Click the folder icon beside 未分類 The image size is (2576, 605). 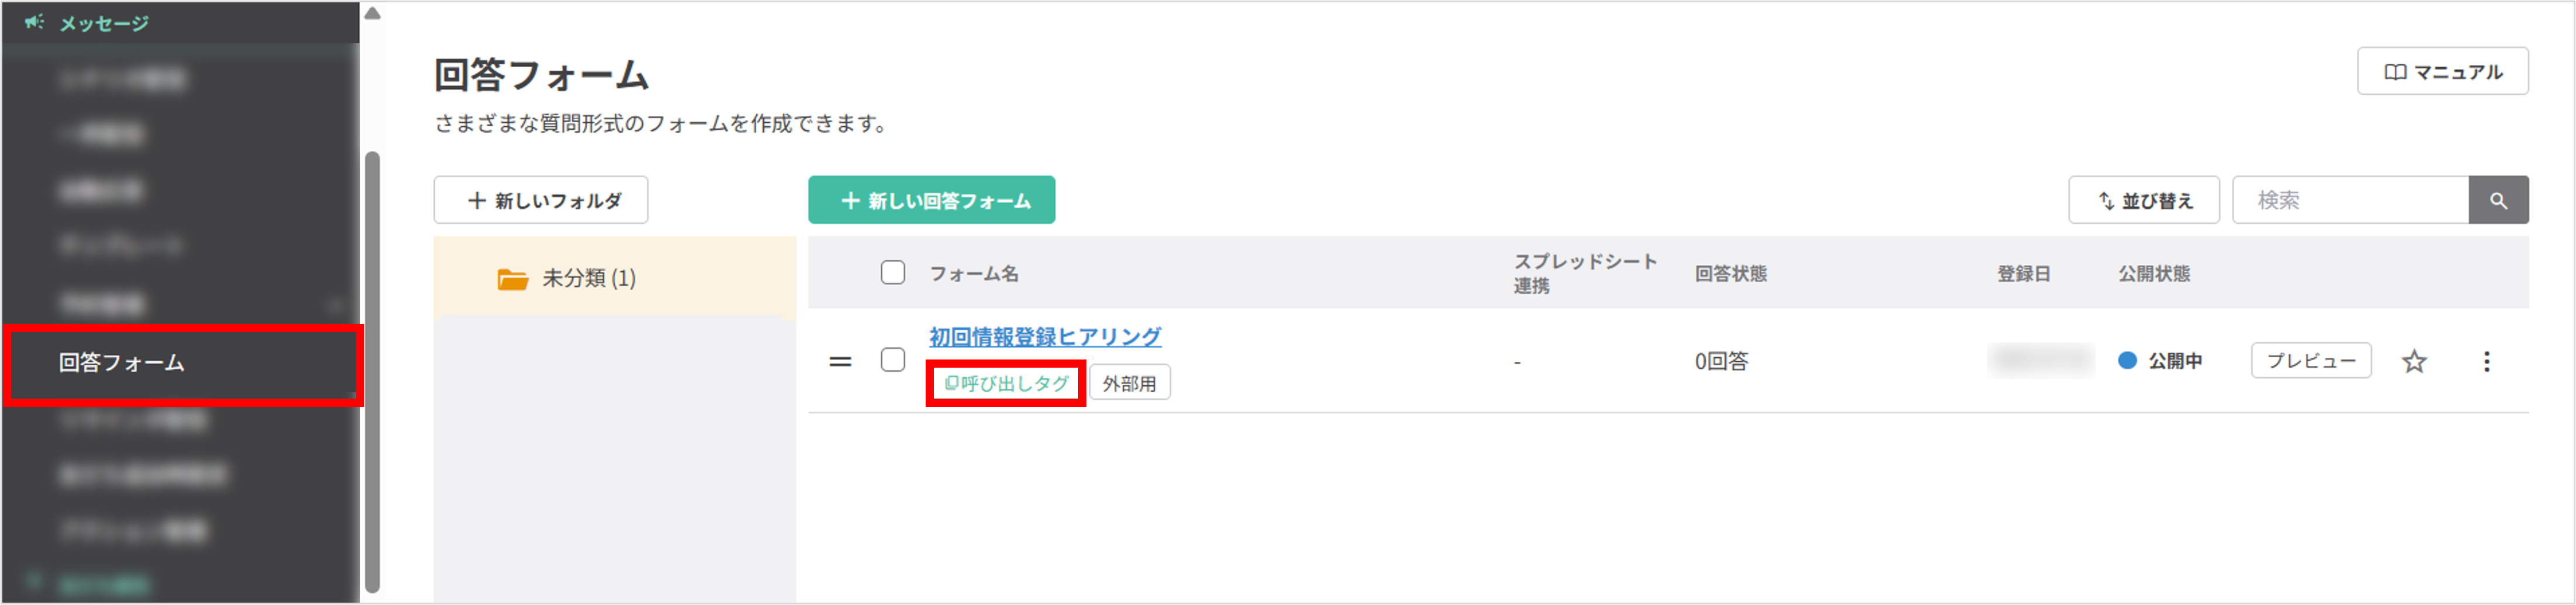pos(513,278)
